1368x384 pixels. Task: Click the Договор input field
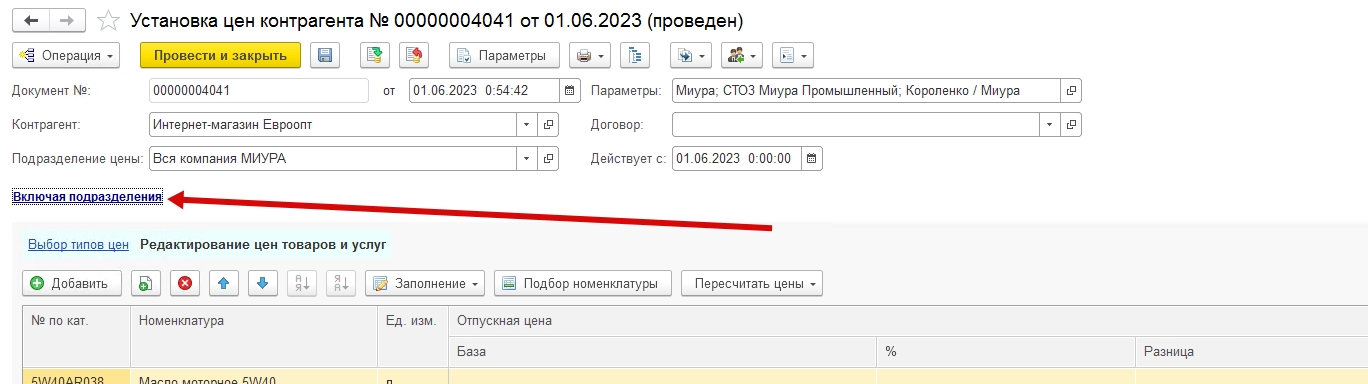pos(856,125)
